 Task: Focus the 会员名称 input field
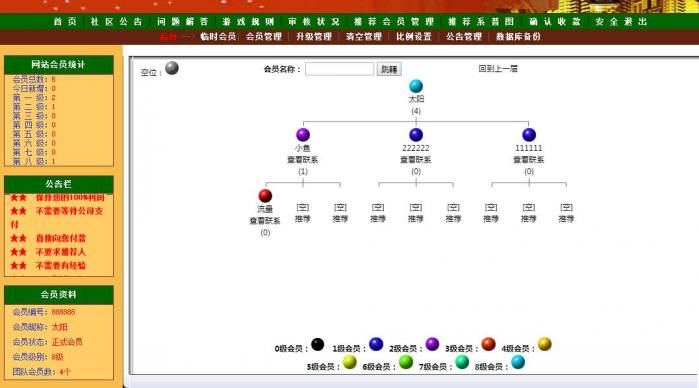tap(340, 69)
